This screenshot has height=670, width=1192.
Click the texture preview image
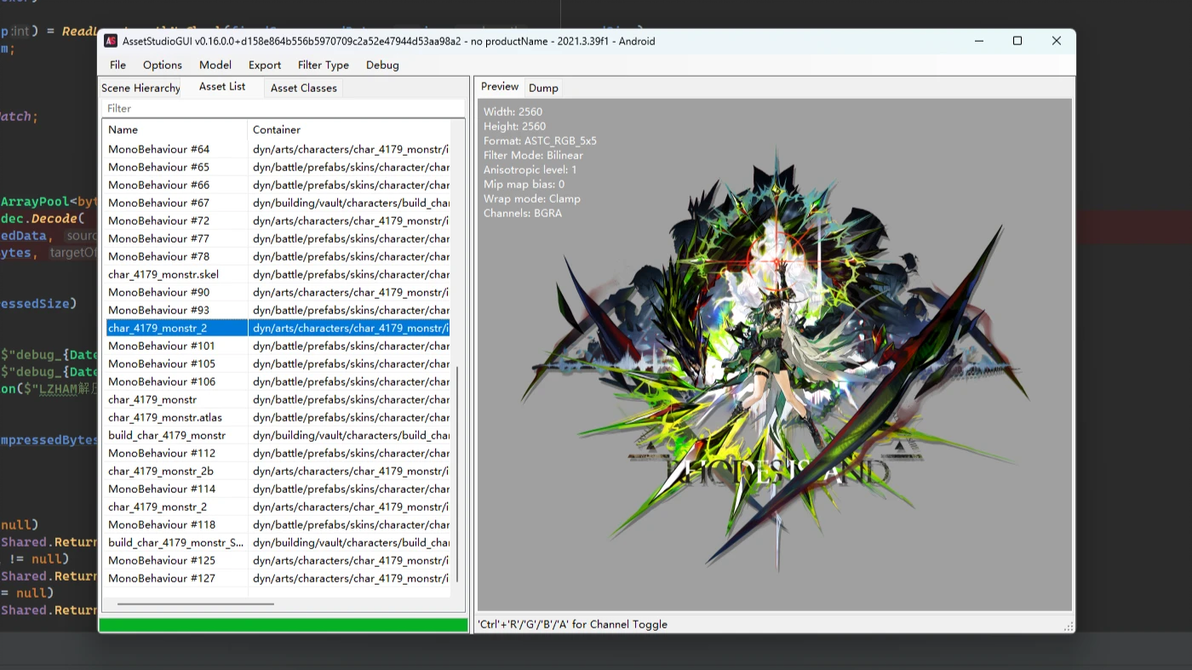point(775,355)
